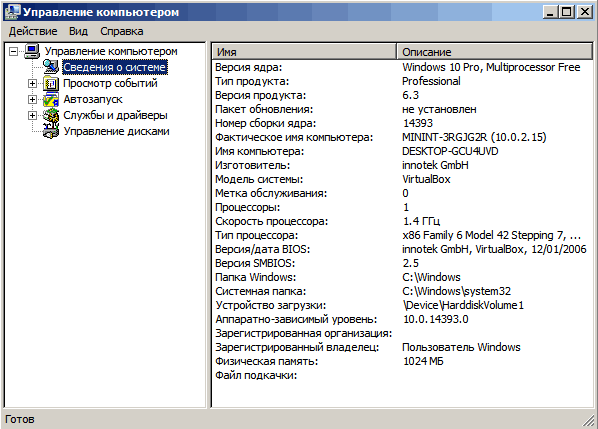This screenshot has width=598, height=429.
Task: Click the Службы и драйверы gears icon
Action: (x=51, y=115)
